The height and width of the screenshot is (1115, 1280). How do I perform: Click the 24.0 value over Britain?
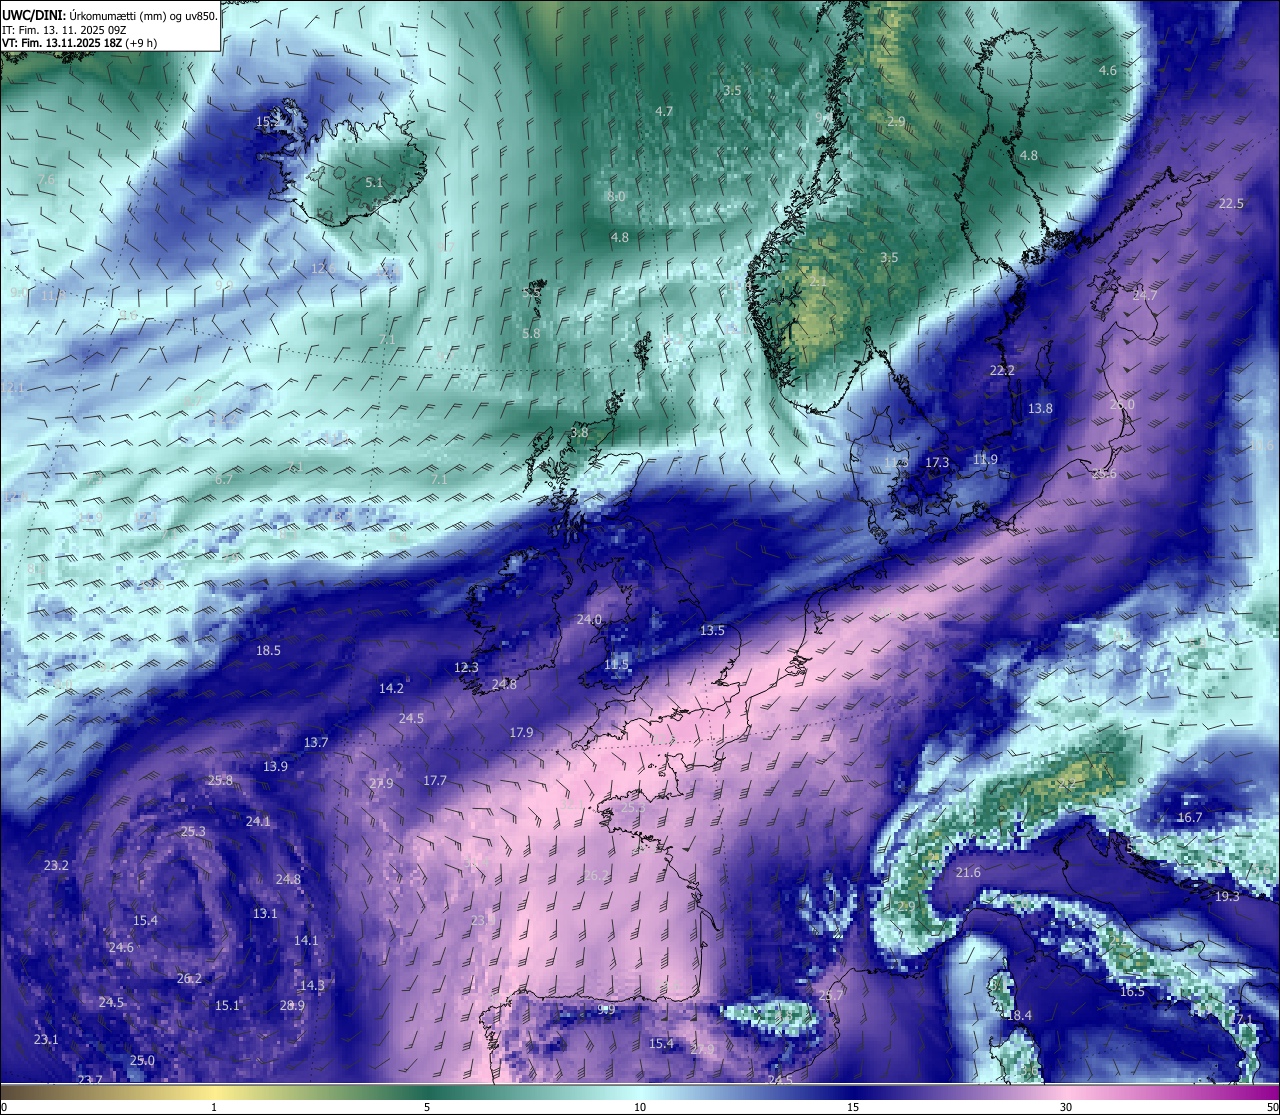click(x=589, y=619)
